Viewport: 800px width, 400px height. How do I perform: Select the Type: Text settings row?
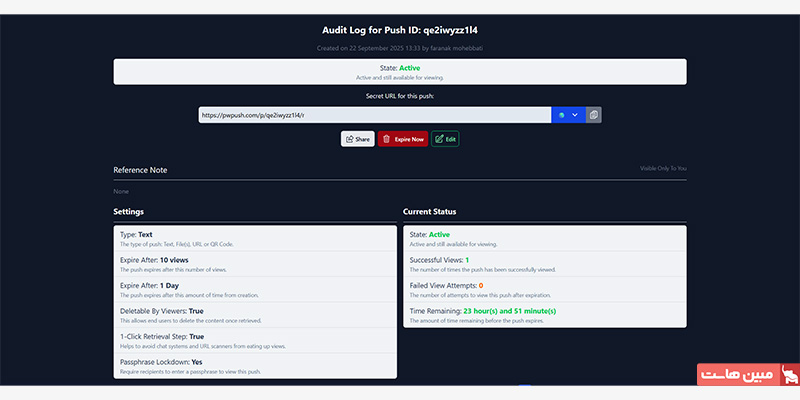pos(255,238)
